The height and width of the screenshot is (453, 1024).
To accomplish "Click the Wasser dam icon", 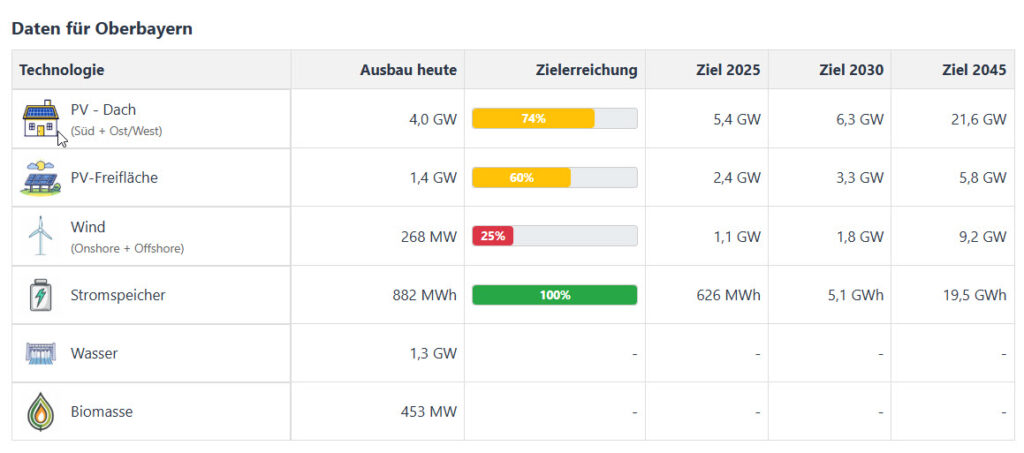I will 40,353.
